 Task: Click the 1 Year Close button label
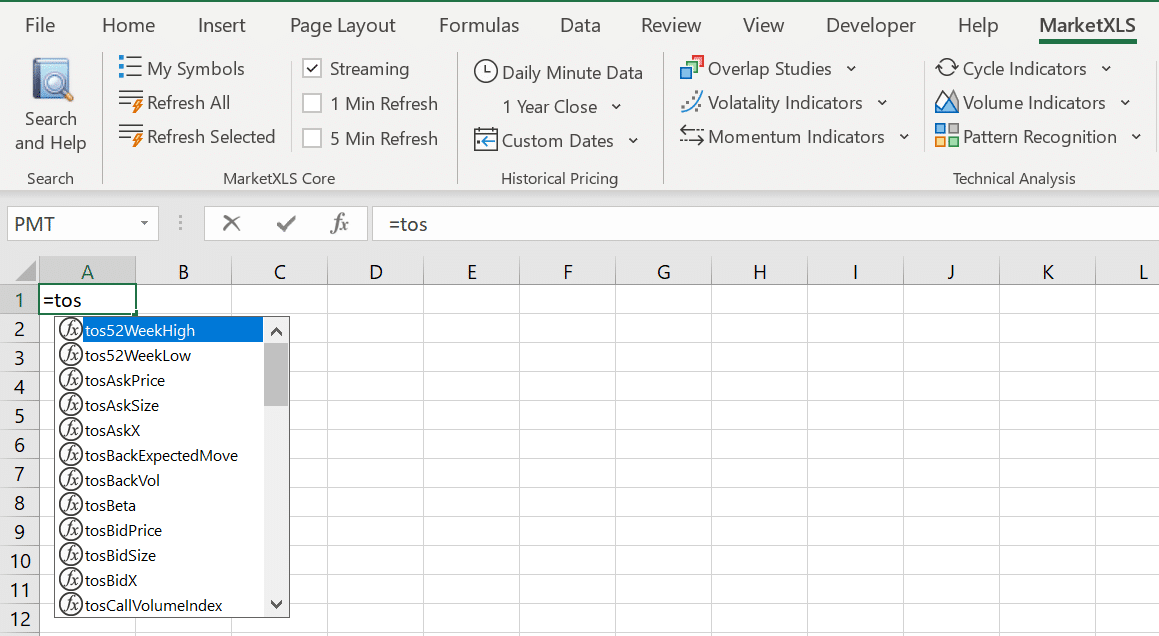coord(550,107)
